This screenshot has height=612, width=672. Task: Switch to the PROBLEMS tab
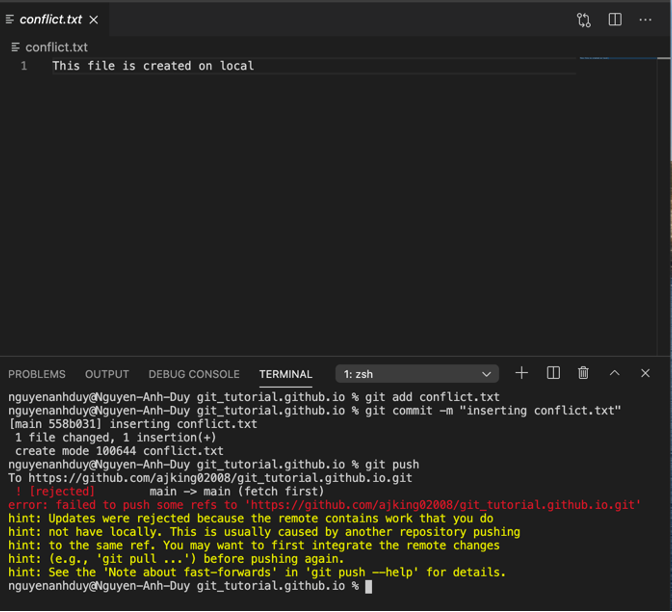[37, 374]
